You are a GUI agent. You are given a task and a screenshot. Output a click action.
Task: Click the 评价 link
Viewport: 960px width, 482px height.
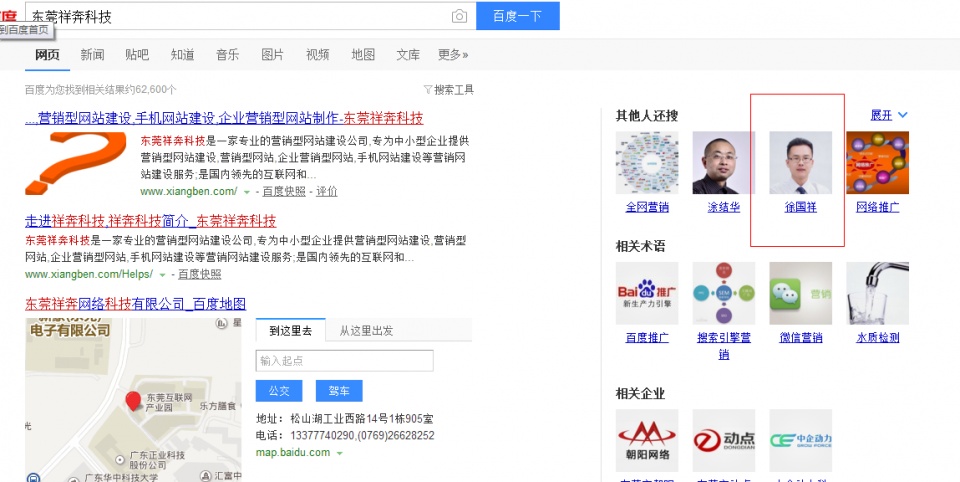(327, 191)
